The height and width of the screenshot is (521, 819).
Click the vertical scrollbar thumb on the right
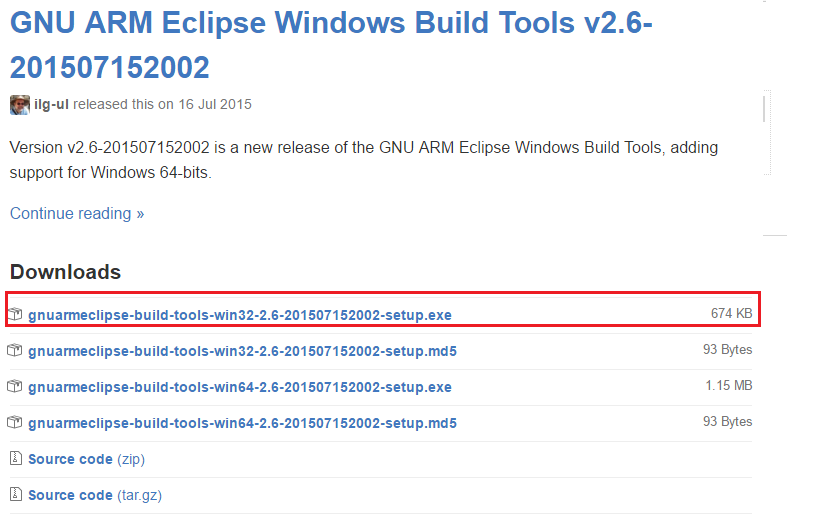point(765,108)
